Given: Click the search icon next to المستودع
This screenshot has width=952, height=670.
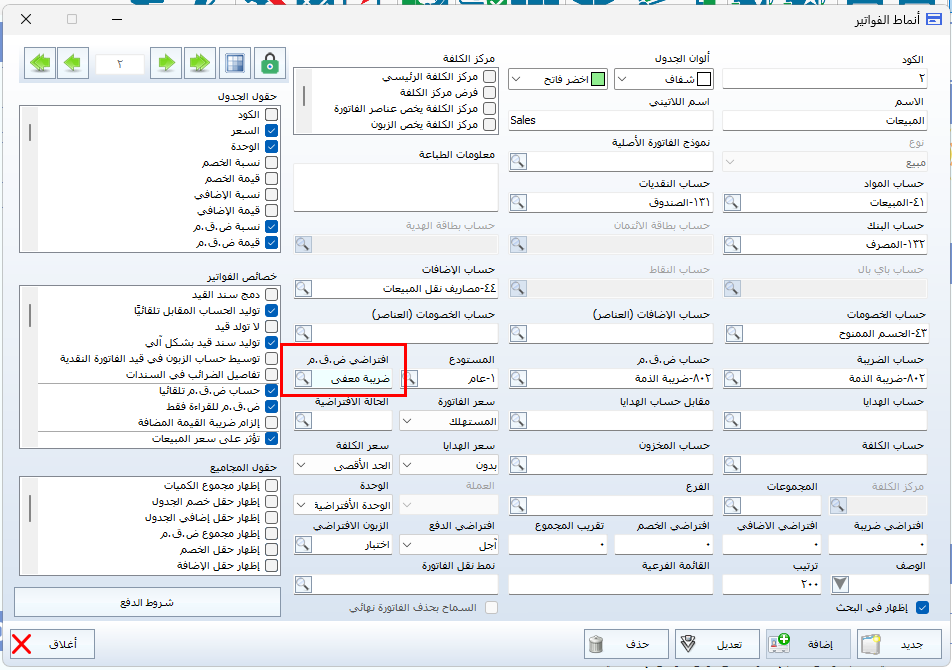Looking at the screenshot, I should coord(411,379).
